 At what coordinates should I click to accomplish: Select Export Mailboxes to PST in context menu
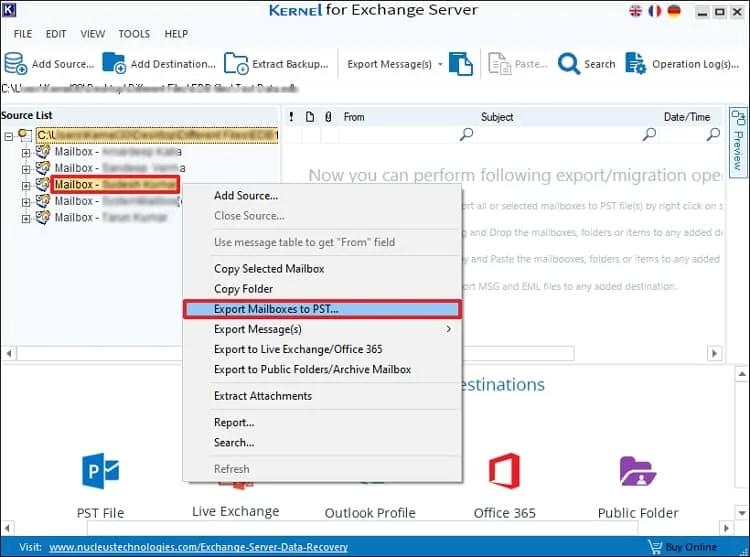322,309
